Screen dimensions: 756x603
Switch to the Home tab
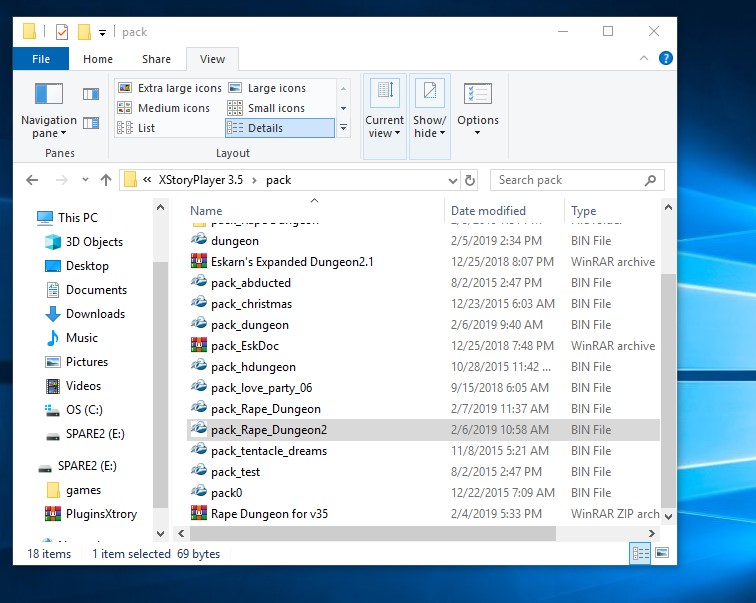point(98,59)
